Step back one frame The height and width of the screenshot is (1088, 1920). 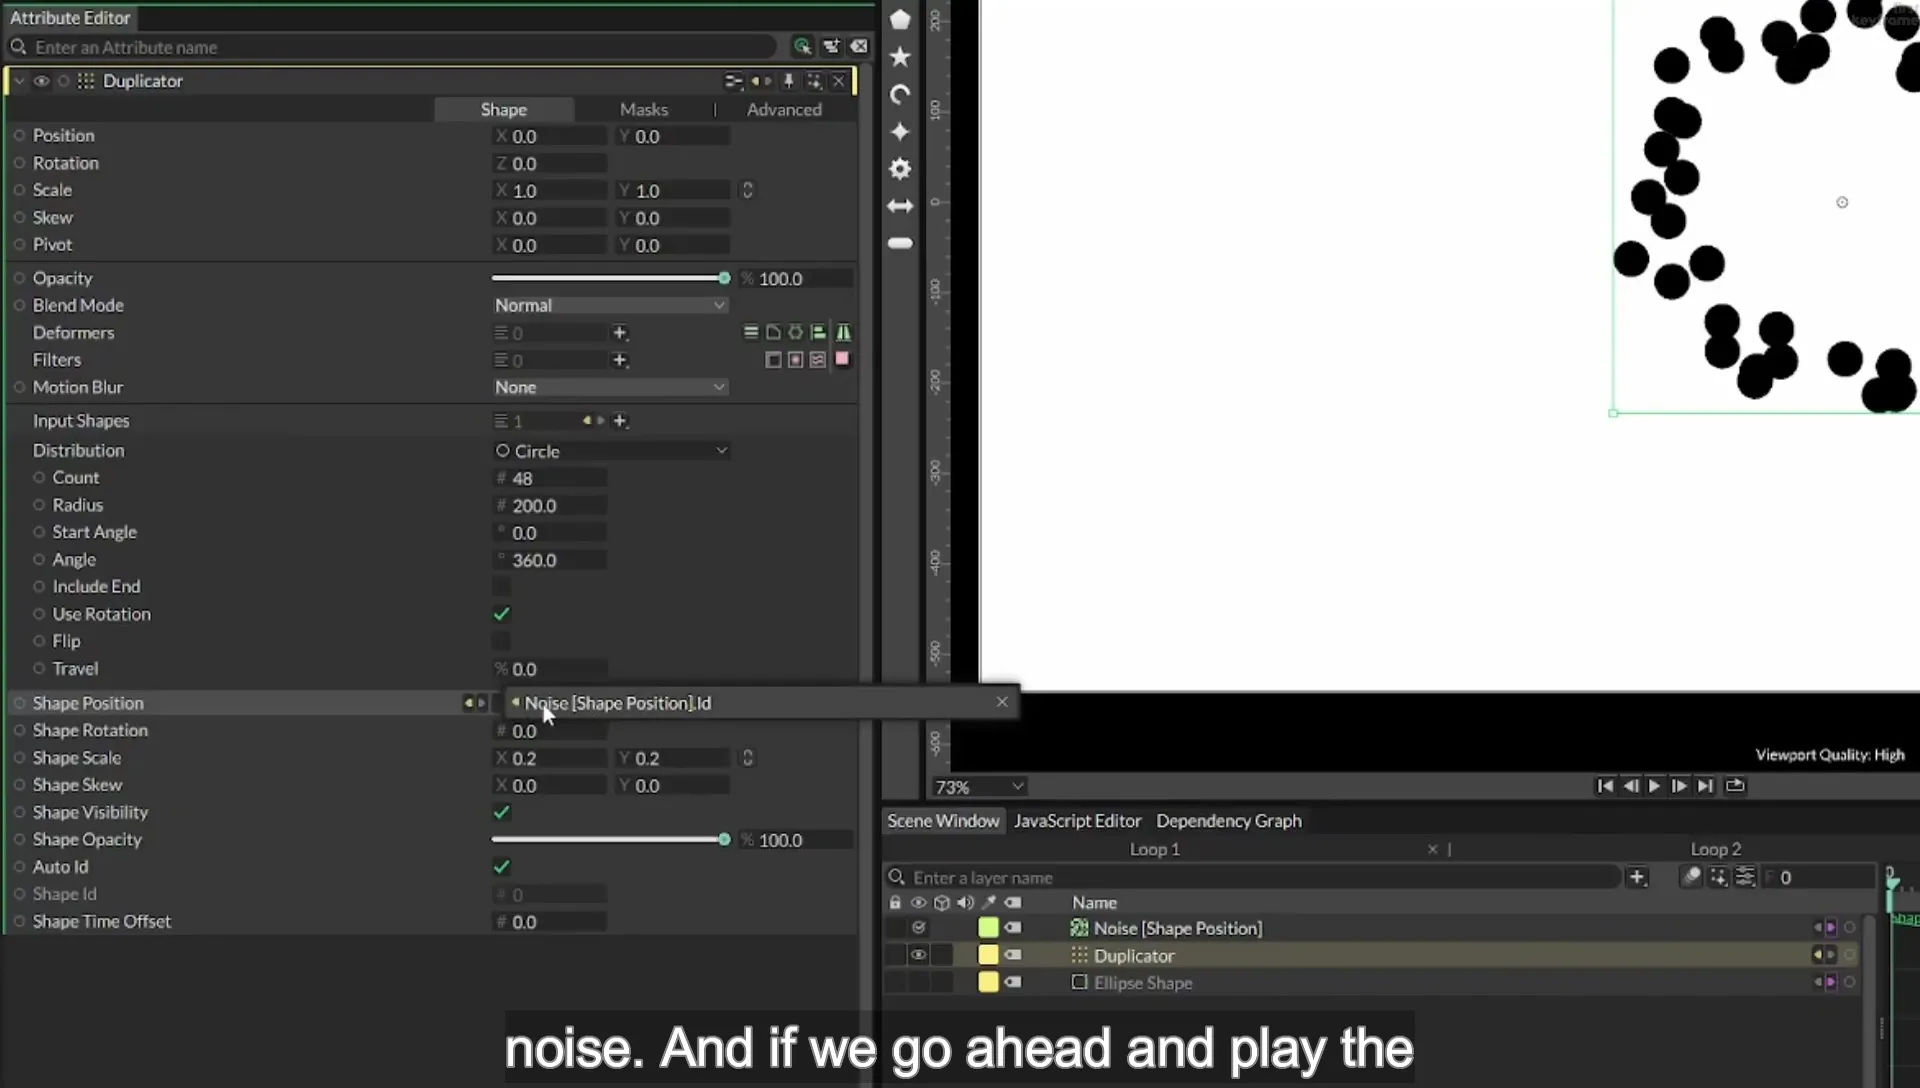tap(1630, 786)
